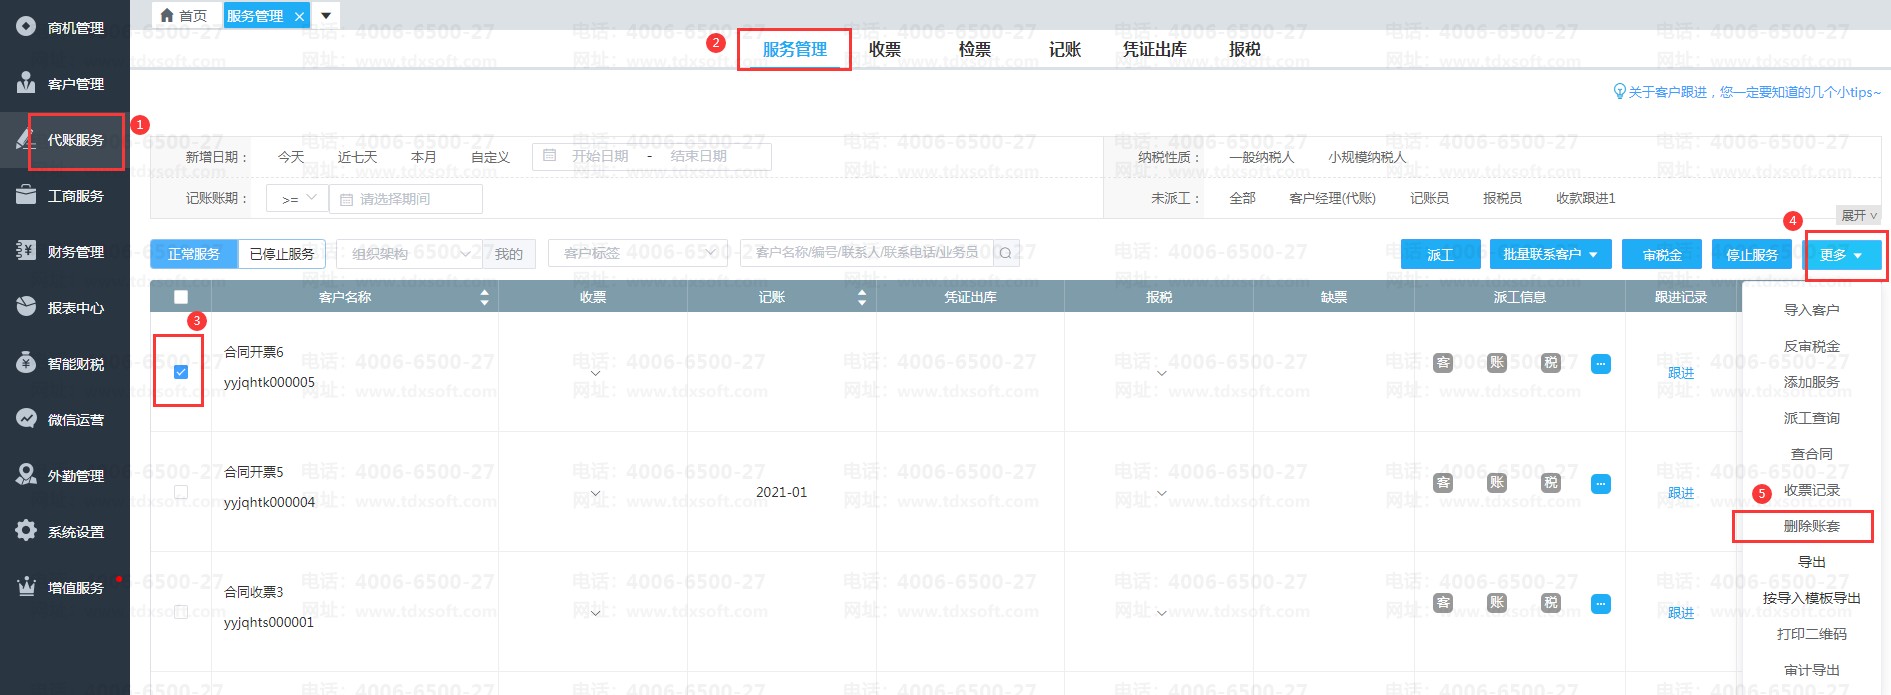The width and height of the screenshot is (1891, 695).
Task: Check the 合同开票5 row checkbox
Action: tap(181, 492)
